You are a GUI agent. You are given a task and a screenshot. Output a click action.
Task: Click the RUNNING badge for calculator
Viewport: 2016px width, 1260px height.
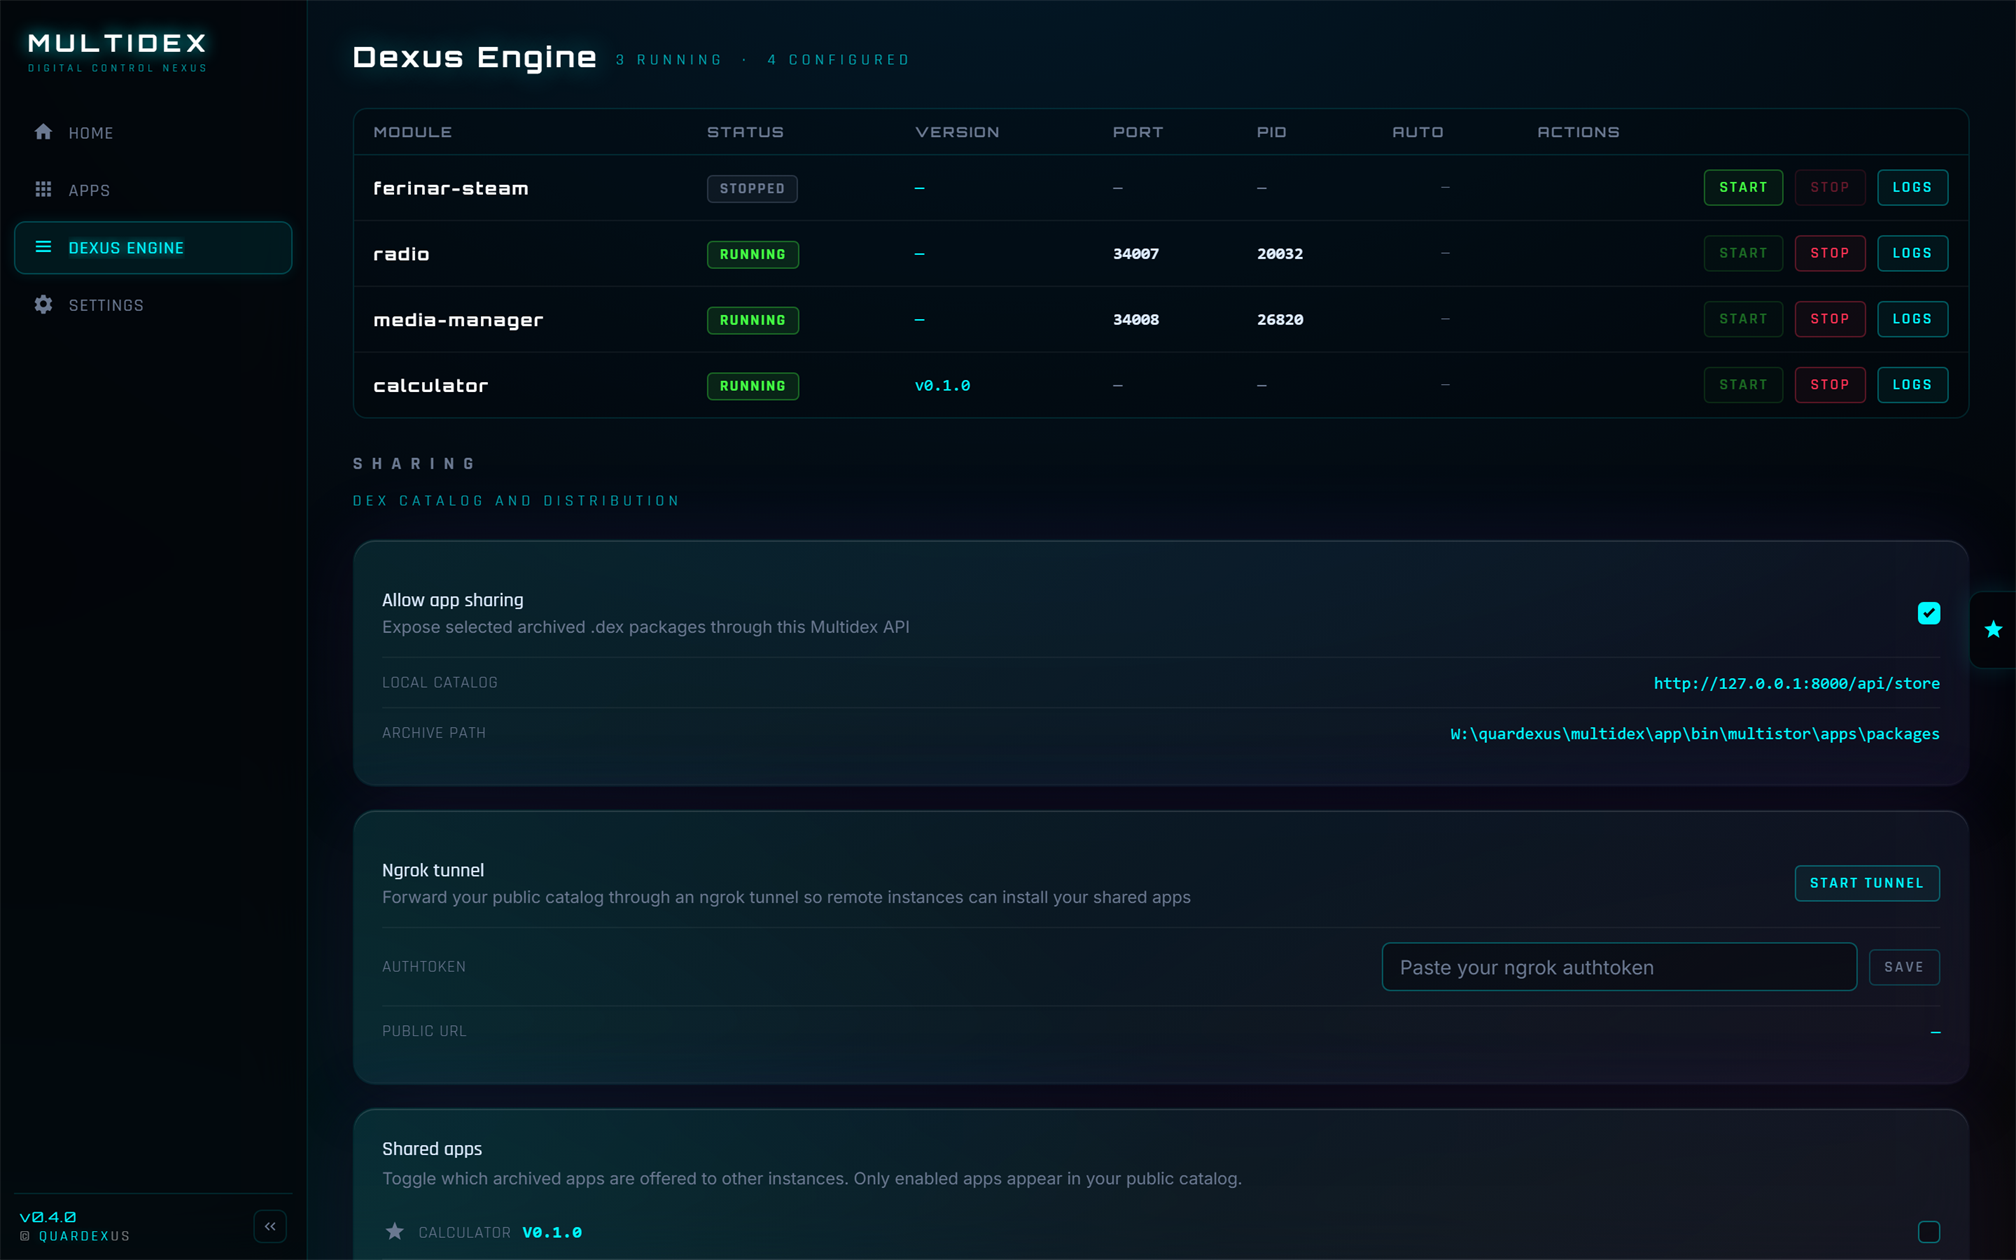pyautogui.click(x=753, y=386)
